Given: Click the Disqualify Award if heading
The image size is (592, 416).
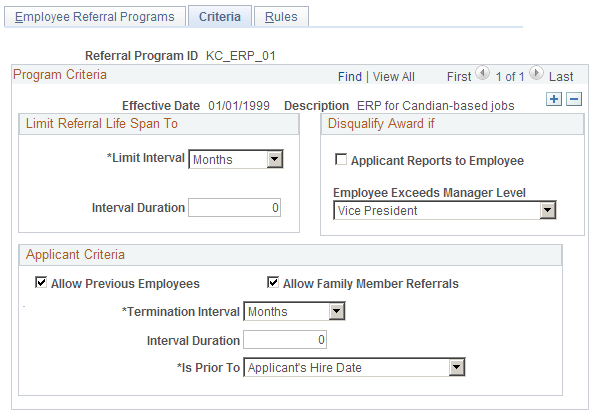Looking at the screenshot, I should coord(381,123).
